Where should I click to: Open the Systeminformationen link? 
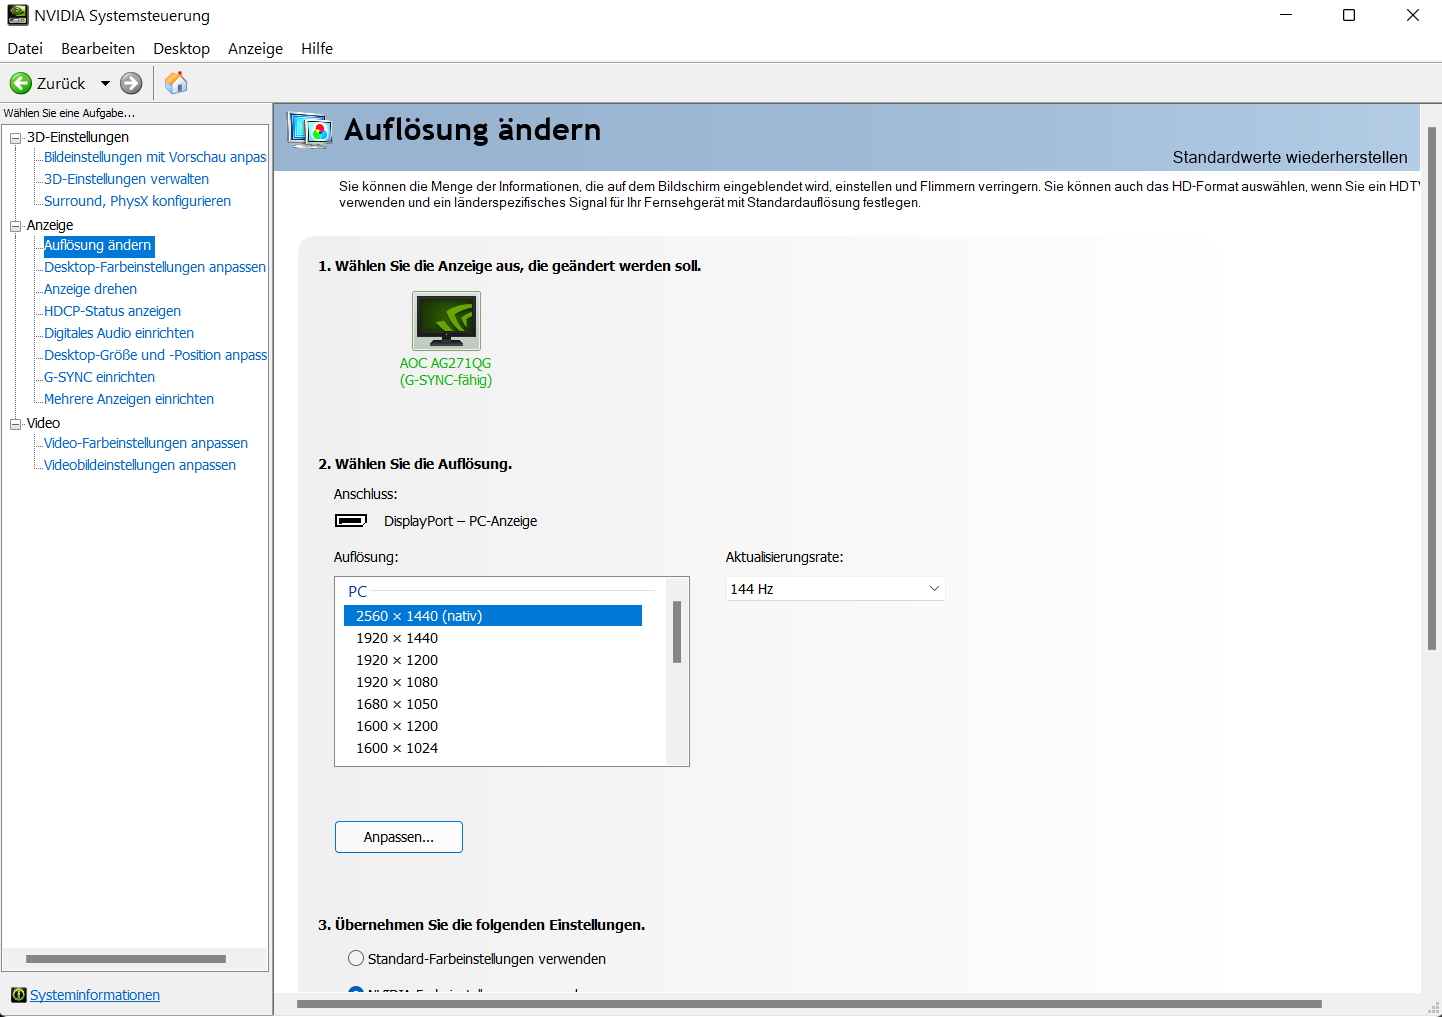point(95,995)
